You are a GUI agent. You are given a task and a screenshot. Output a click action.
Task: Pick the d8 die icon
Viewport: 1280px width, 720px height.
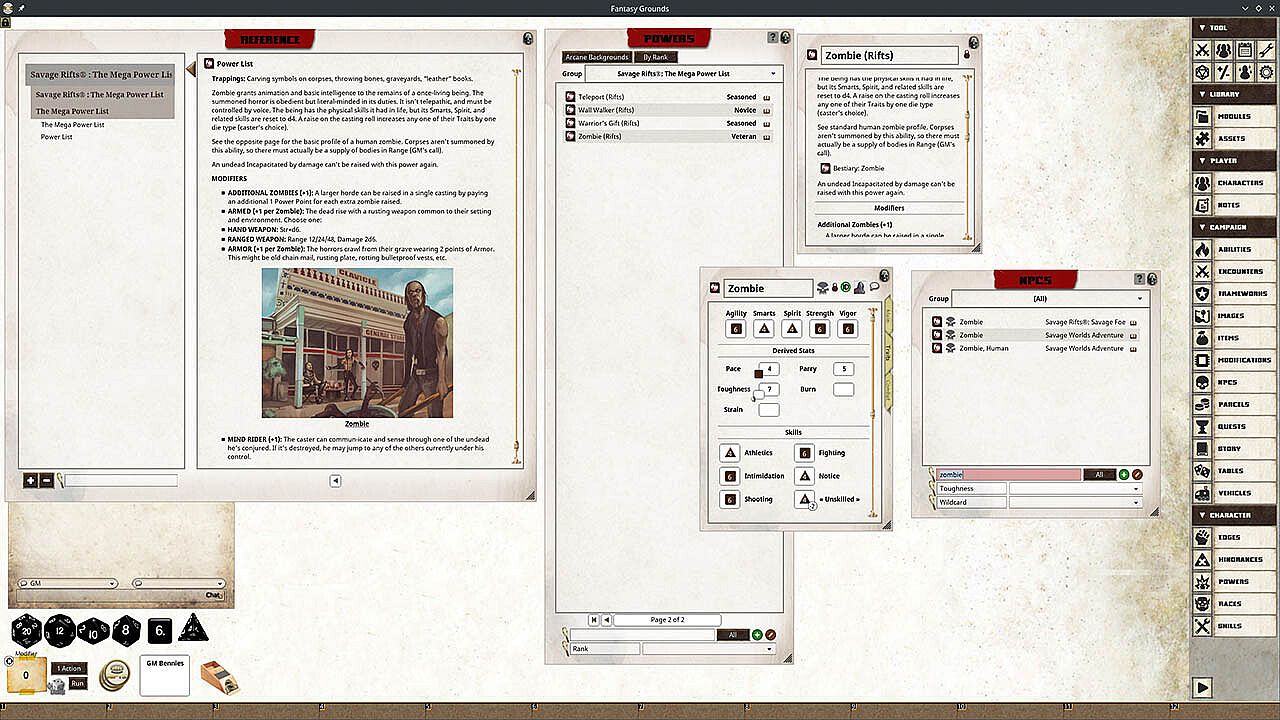click(x=126, y=630)
